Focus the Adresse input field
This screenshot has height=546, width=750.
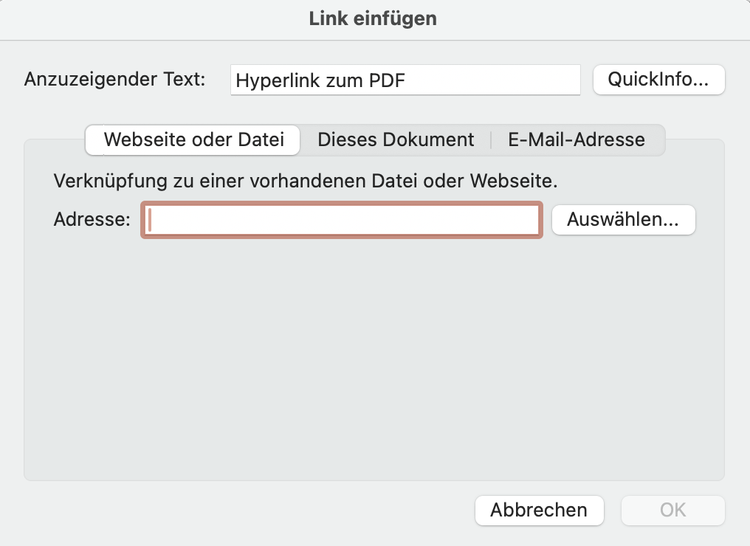[341, 220]
